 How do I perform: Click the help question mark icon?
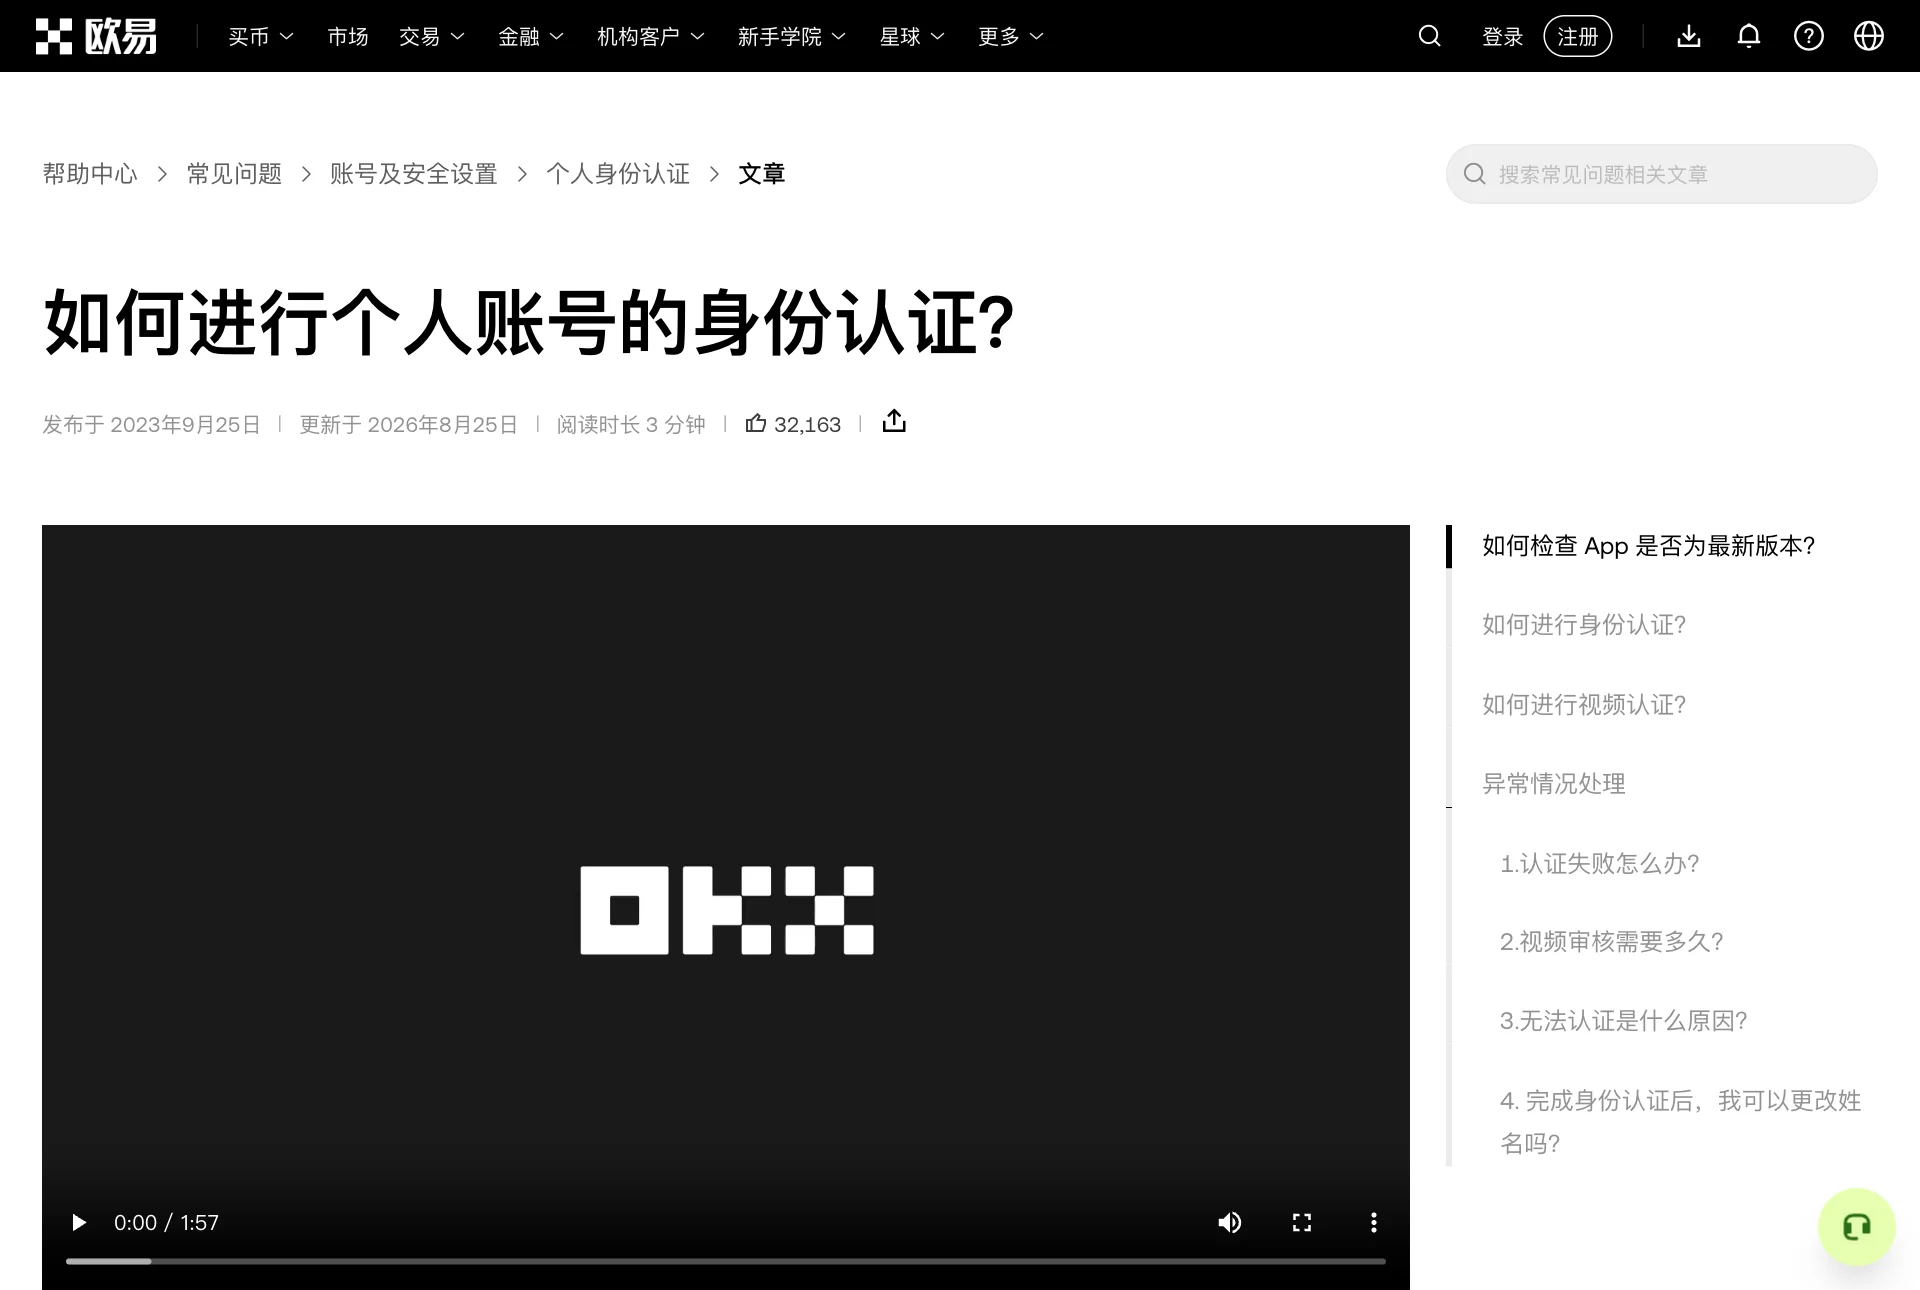click(1809, 36)
